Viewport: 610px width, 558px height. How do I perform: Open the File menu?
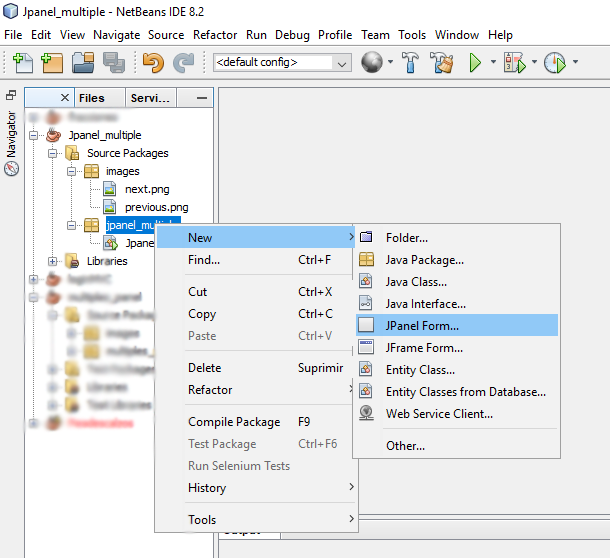pos(13,35)
